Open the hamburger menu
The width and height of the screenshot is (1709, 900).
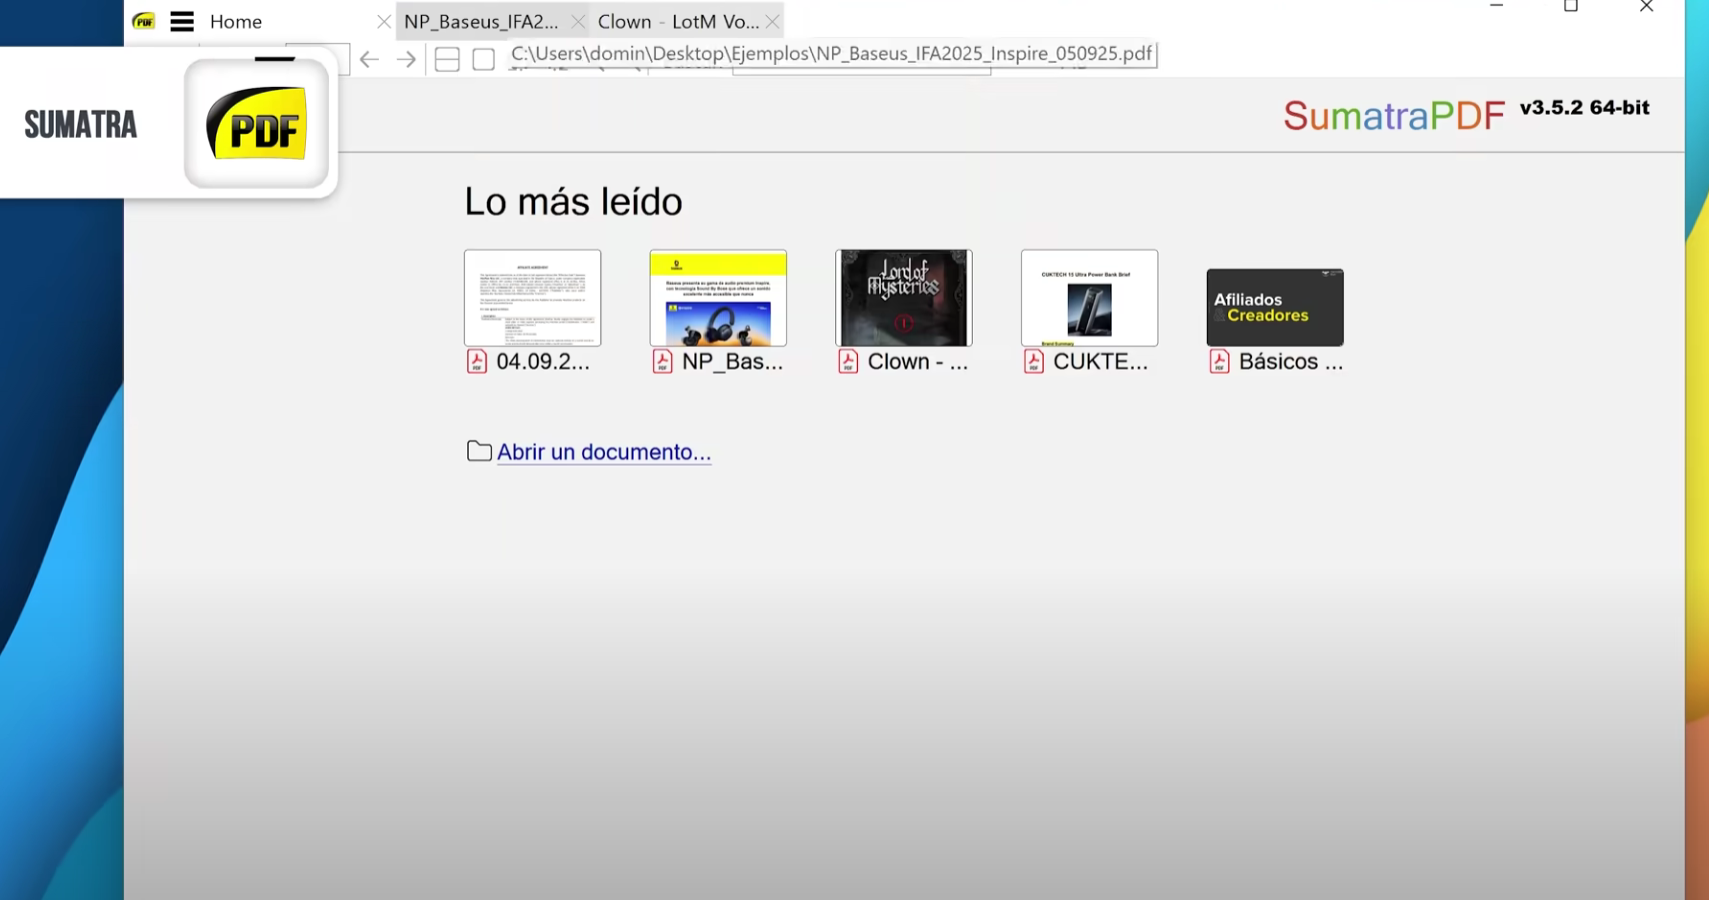coord(182,22)
